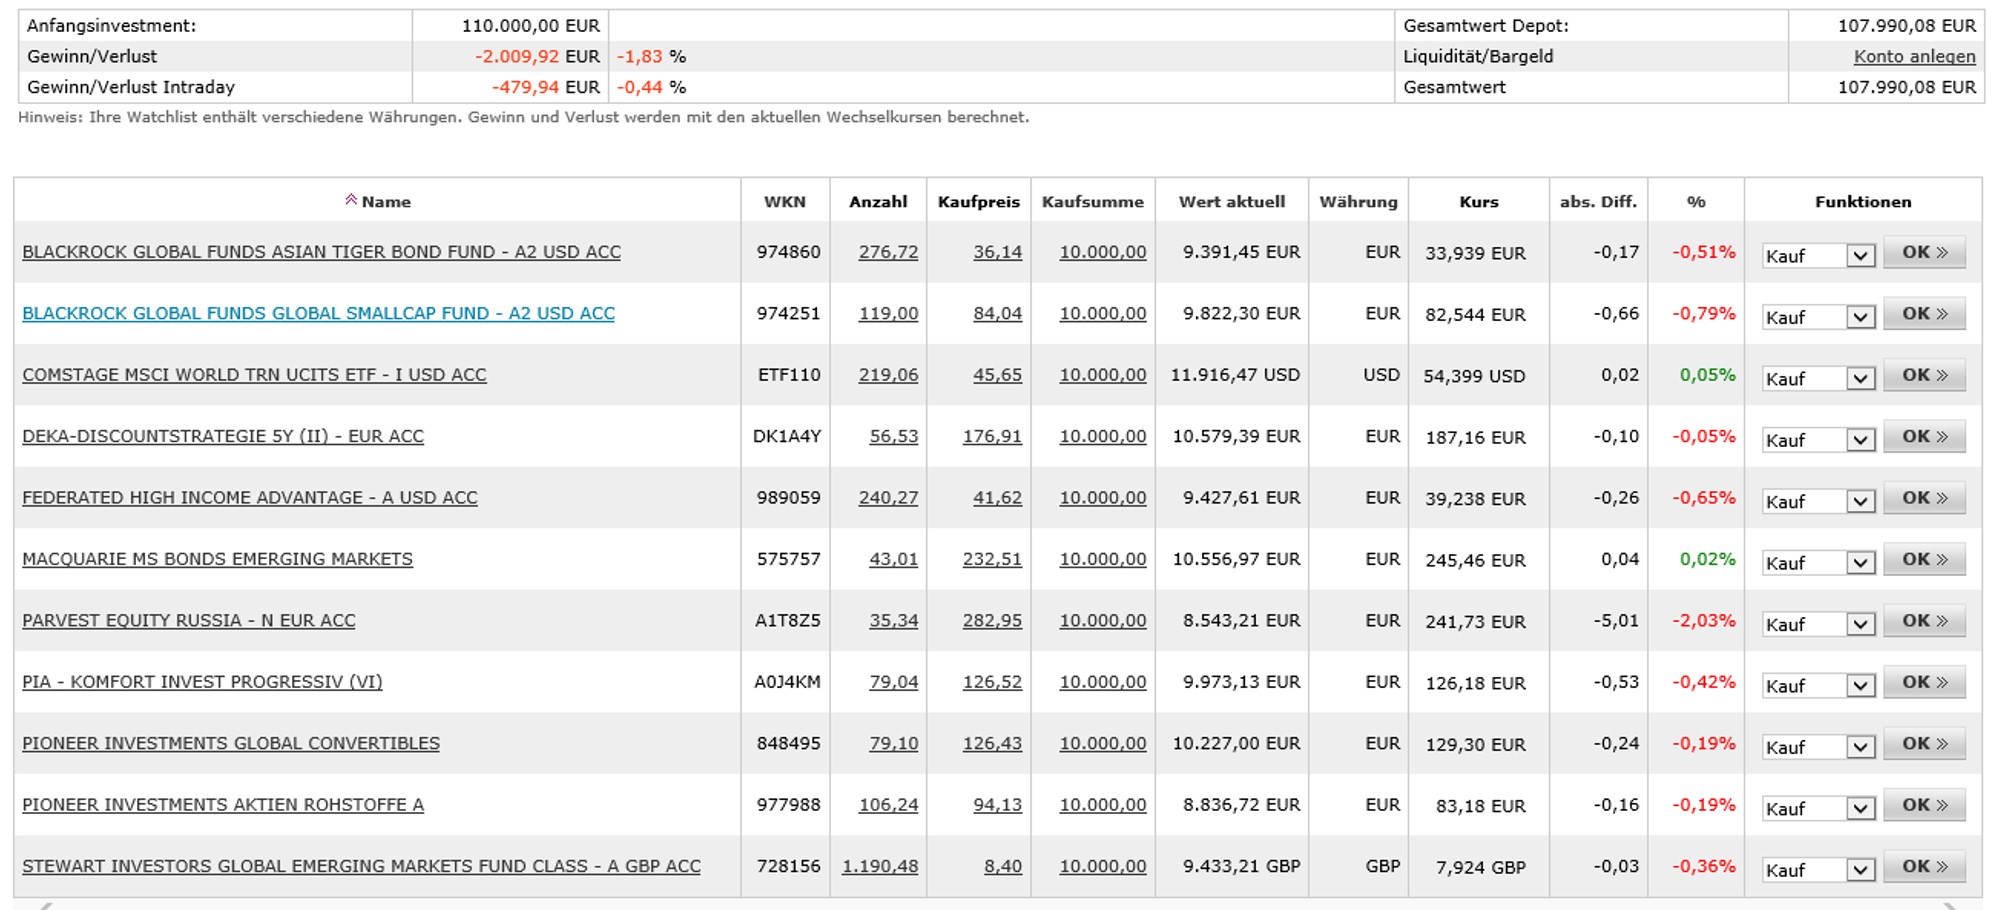The image size is (2000, 910).
Task: Click Kaufsumme for Pioneer Aktien Rohstoffe A
Action: coord(1102,805)
